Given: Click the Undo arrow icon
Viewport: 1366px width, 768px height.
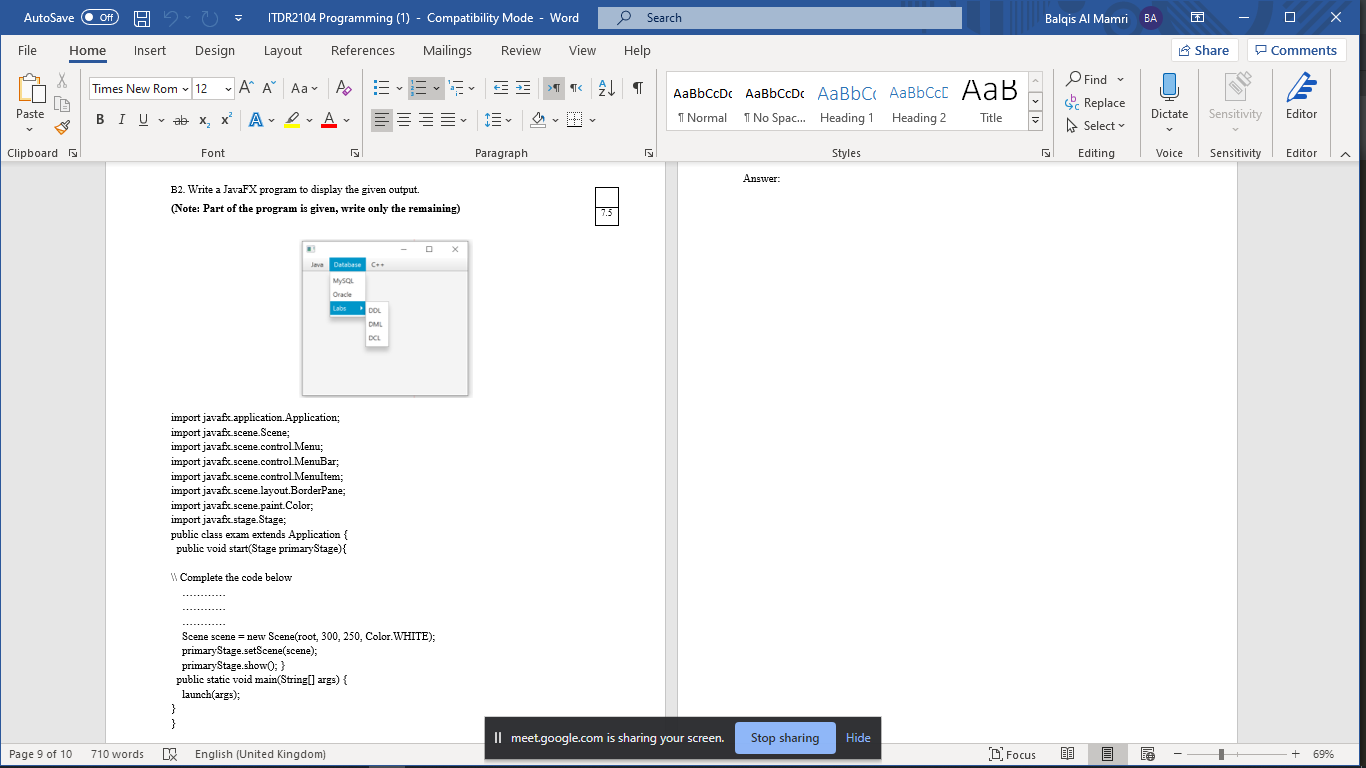Looking at the screenshot, I should (x=170, y=18).
